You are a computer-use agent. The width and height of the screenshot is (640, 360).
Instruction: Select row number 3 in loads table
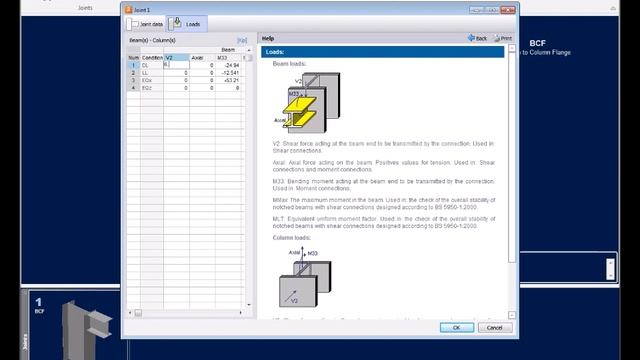click(133, 80)
